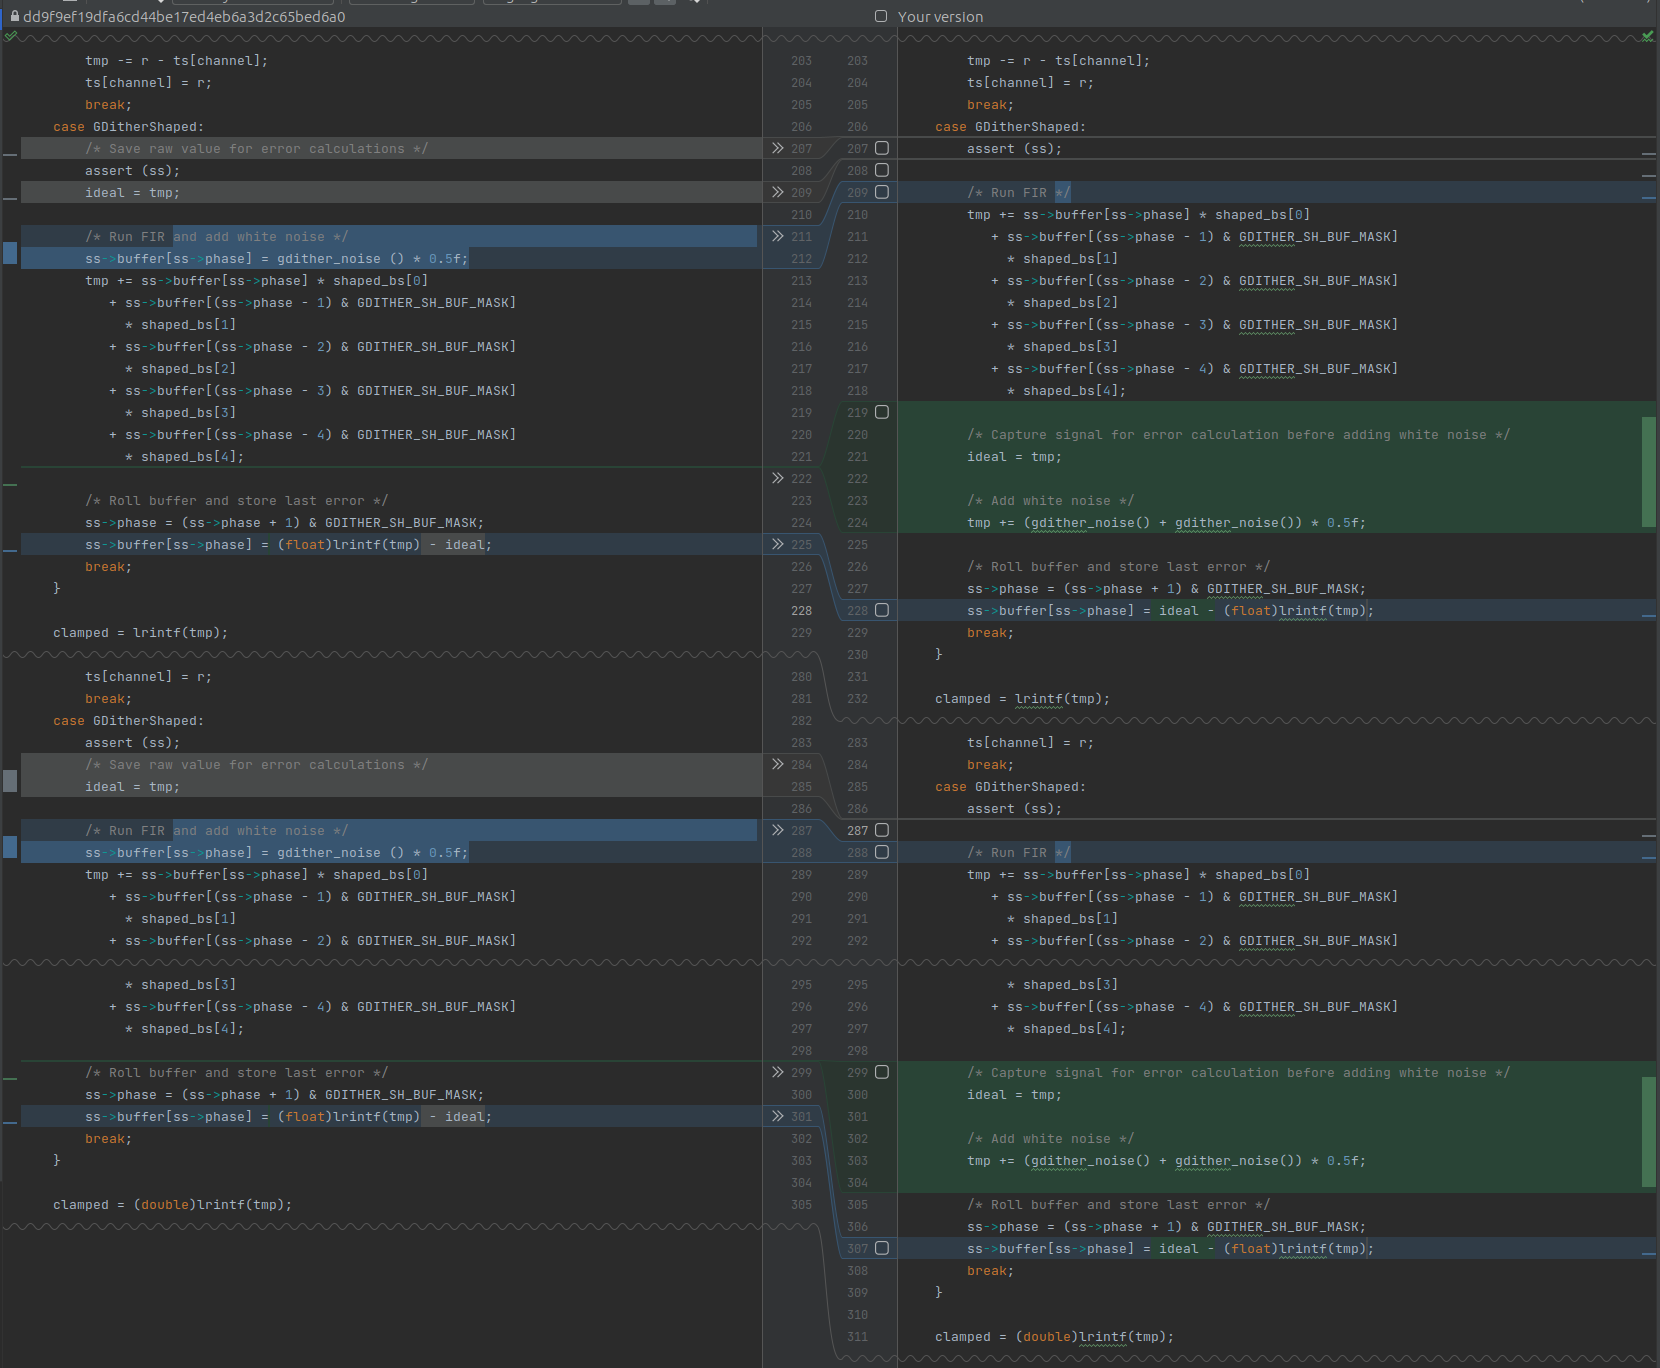Jump to green marker in right error stripe

(1648, 472)
